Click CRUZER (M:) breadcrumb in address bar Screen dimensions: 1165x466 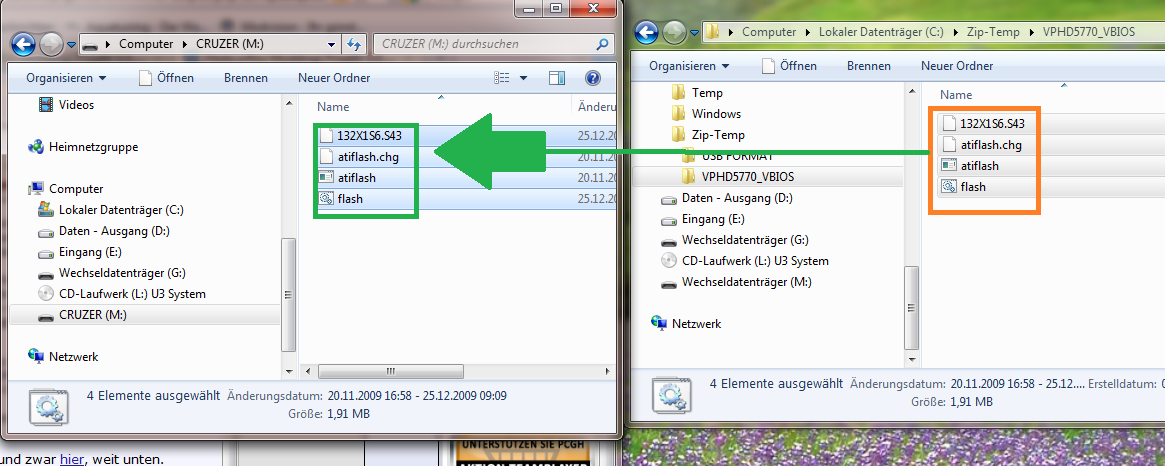[230, 44]
